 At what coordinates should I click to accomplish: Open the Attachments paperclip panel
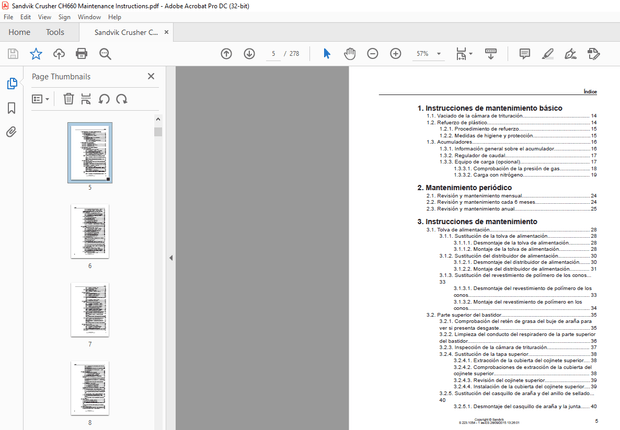click(11, 132)
